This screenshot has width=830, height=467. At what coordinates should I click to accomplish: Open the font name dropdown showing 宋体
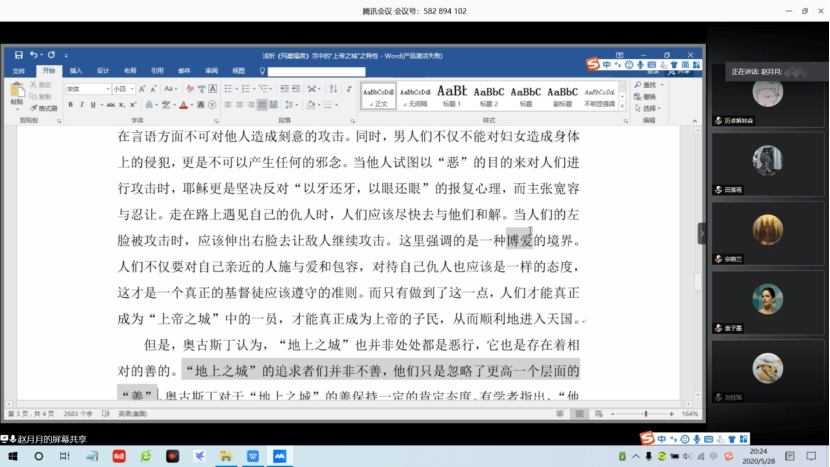click(x=87, y=88)
